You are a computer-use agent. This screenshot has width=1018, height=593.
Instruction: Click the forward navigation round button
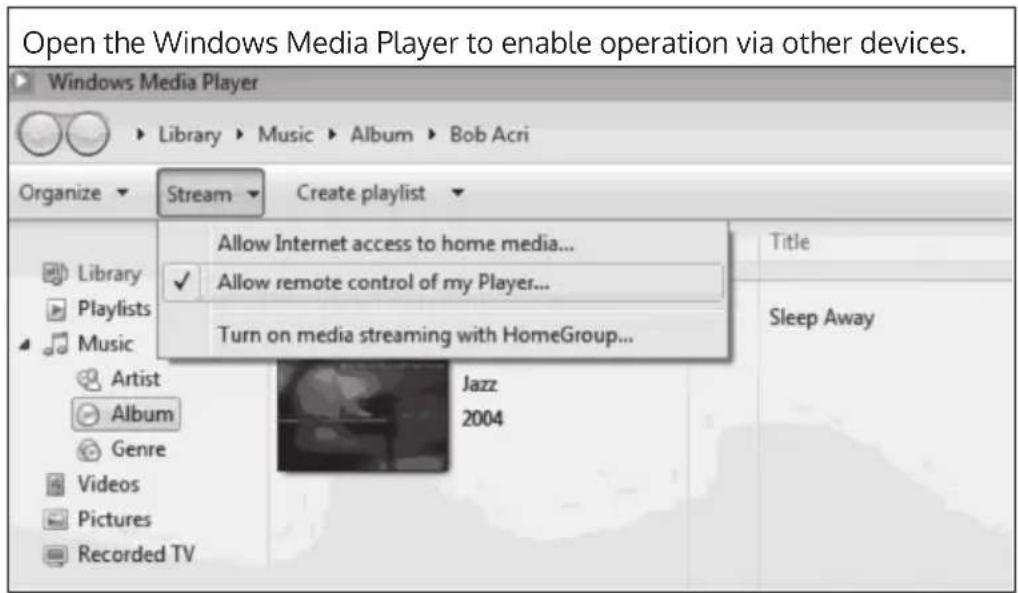88,134
